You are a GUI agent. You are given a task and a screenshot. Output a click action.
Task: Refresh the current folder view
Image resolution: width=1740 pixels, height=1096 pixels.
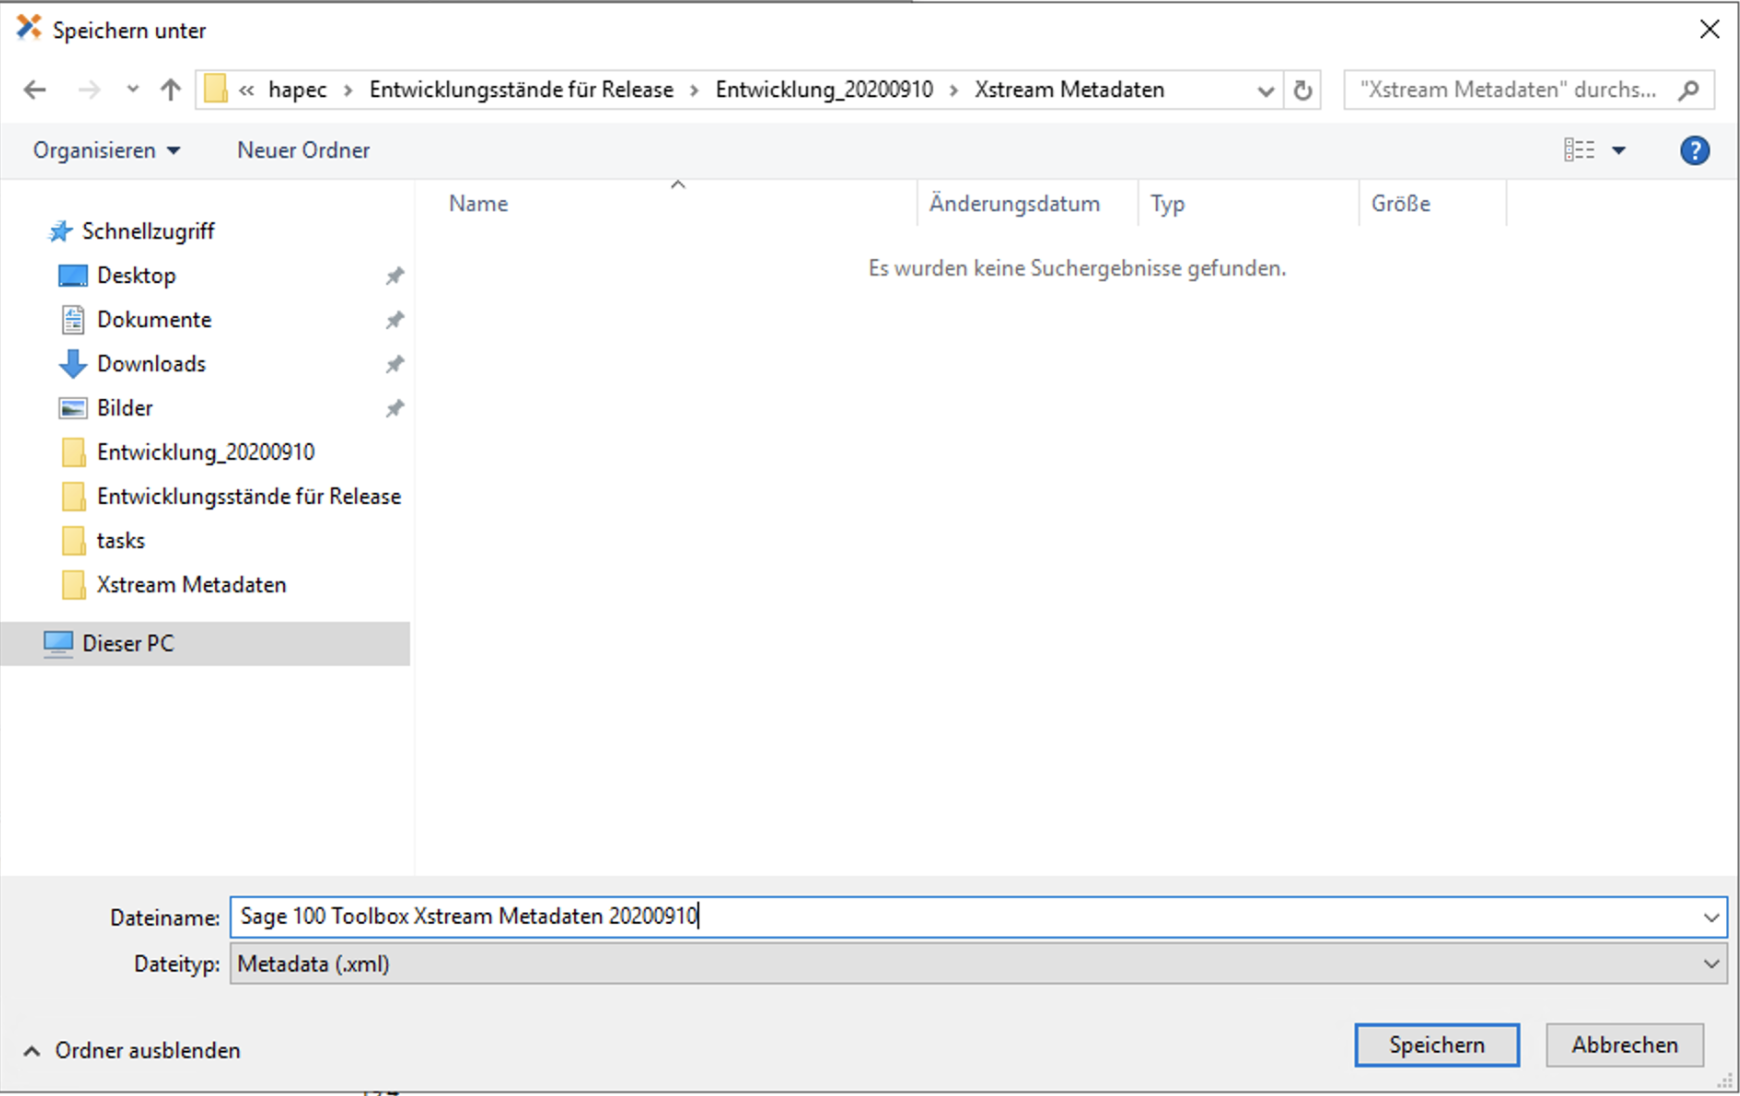[x=1302, y=90]
